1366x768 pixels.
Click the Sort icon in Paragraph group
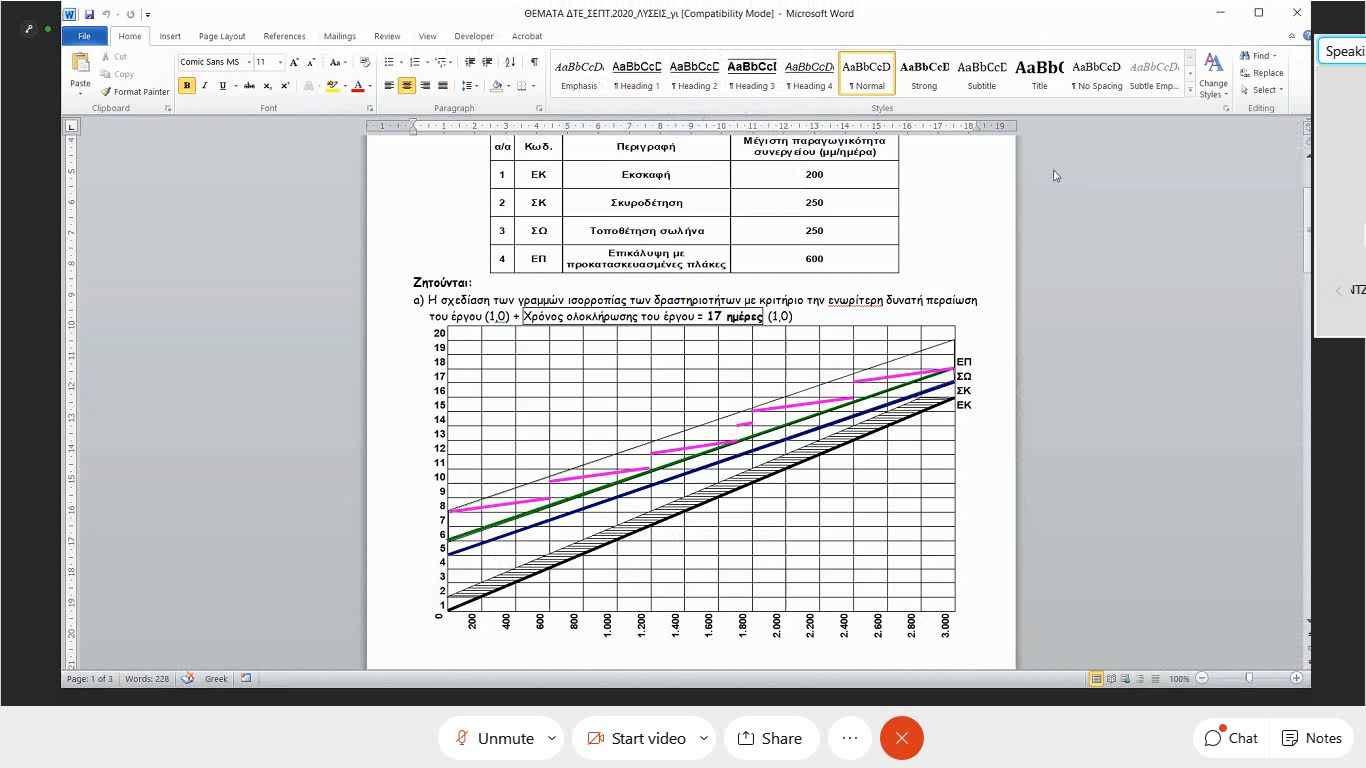click(x=512, y=62)
